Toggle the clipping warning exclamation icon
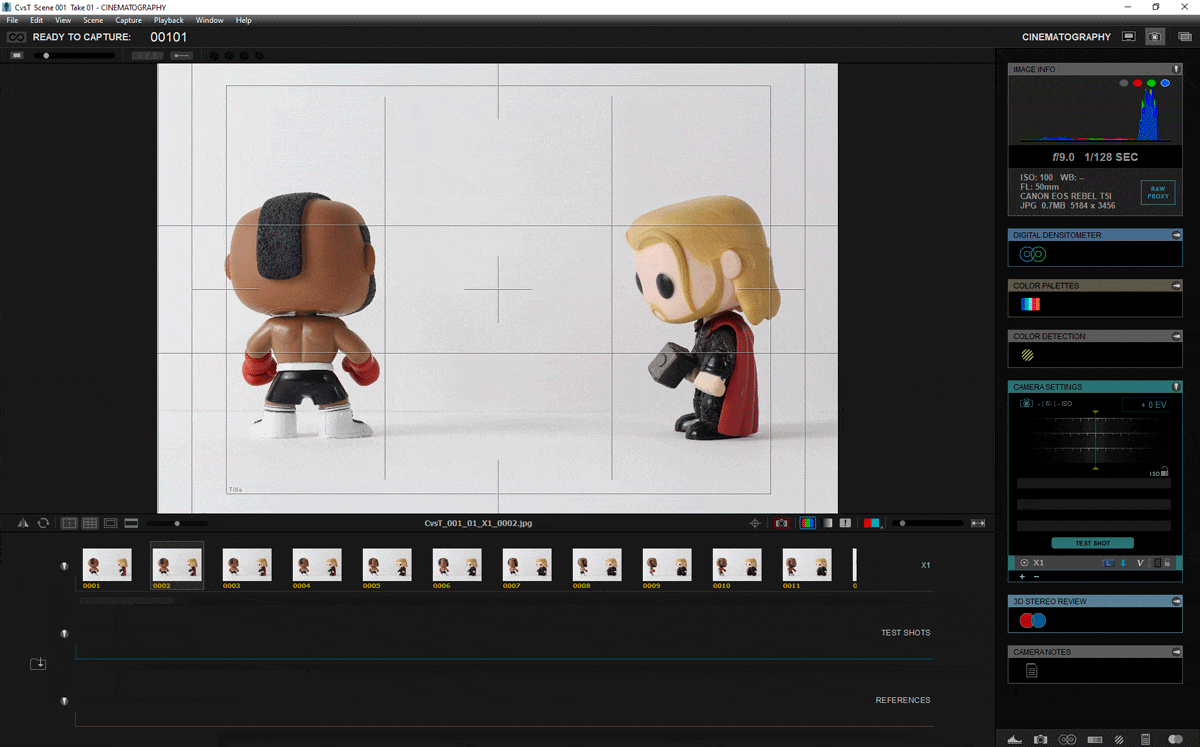This screenshot has height=747, width=1200. click(x=845, y=523)
